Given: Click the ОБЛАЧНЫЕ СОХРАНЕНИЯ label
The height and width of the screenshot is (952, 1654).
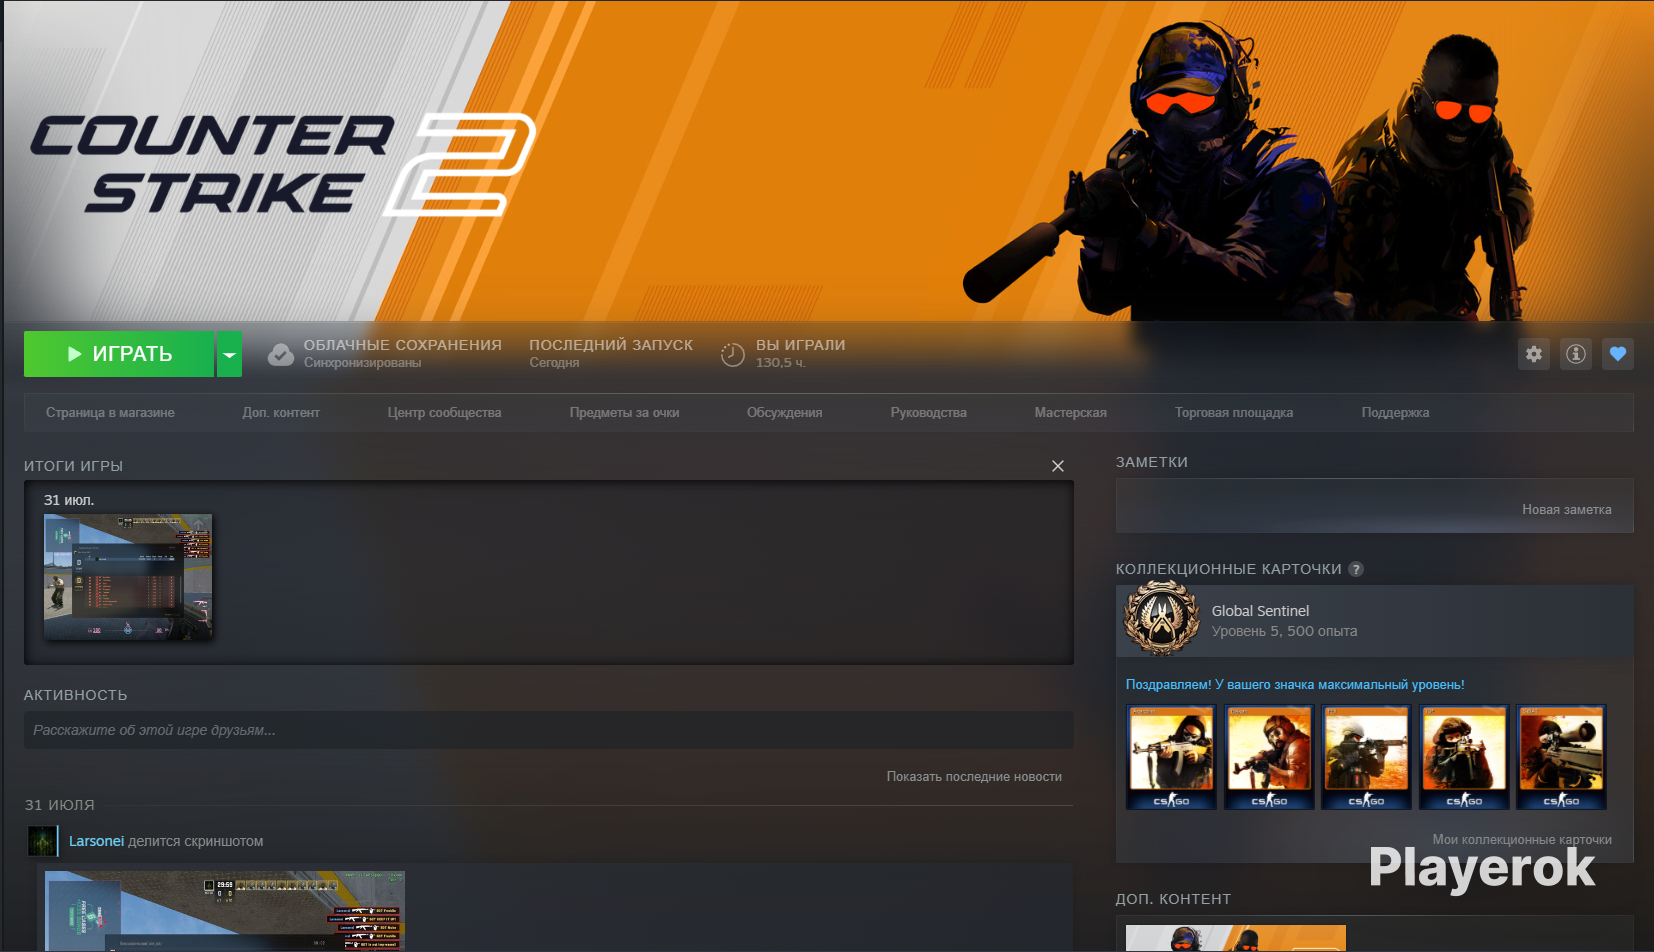Looking at the screenshot, I should pyautogui.click(x=403, y=345).
